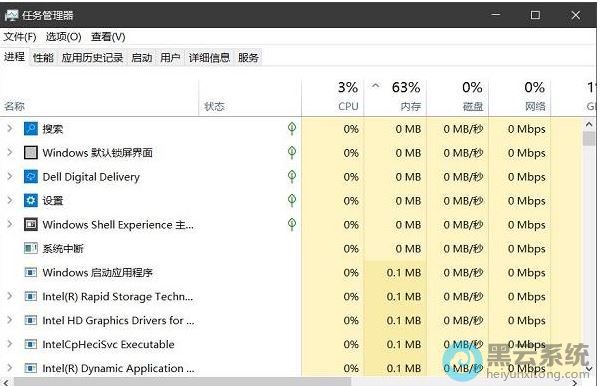Image resolution: width=605 pixels, height=386 pixels.
Task: Click the Windows Shell Experience icon
Action: pos(30,224)
